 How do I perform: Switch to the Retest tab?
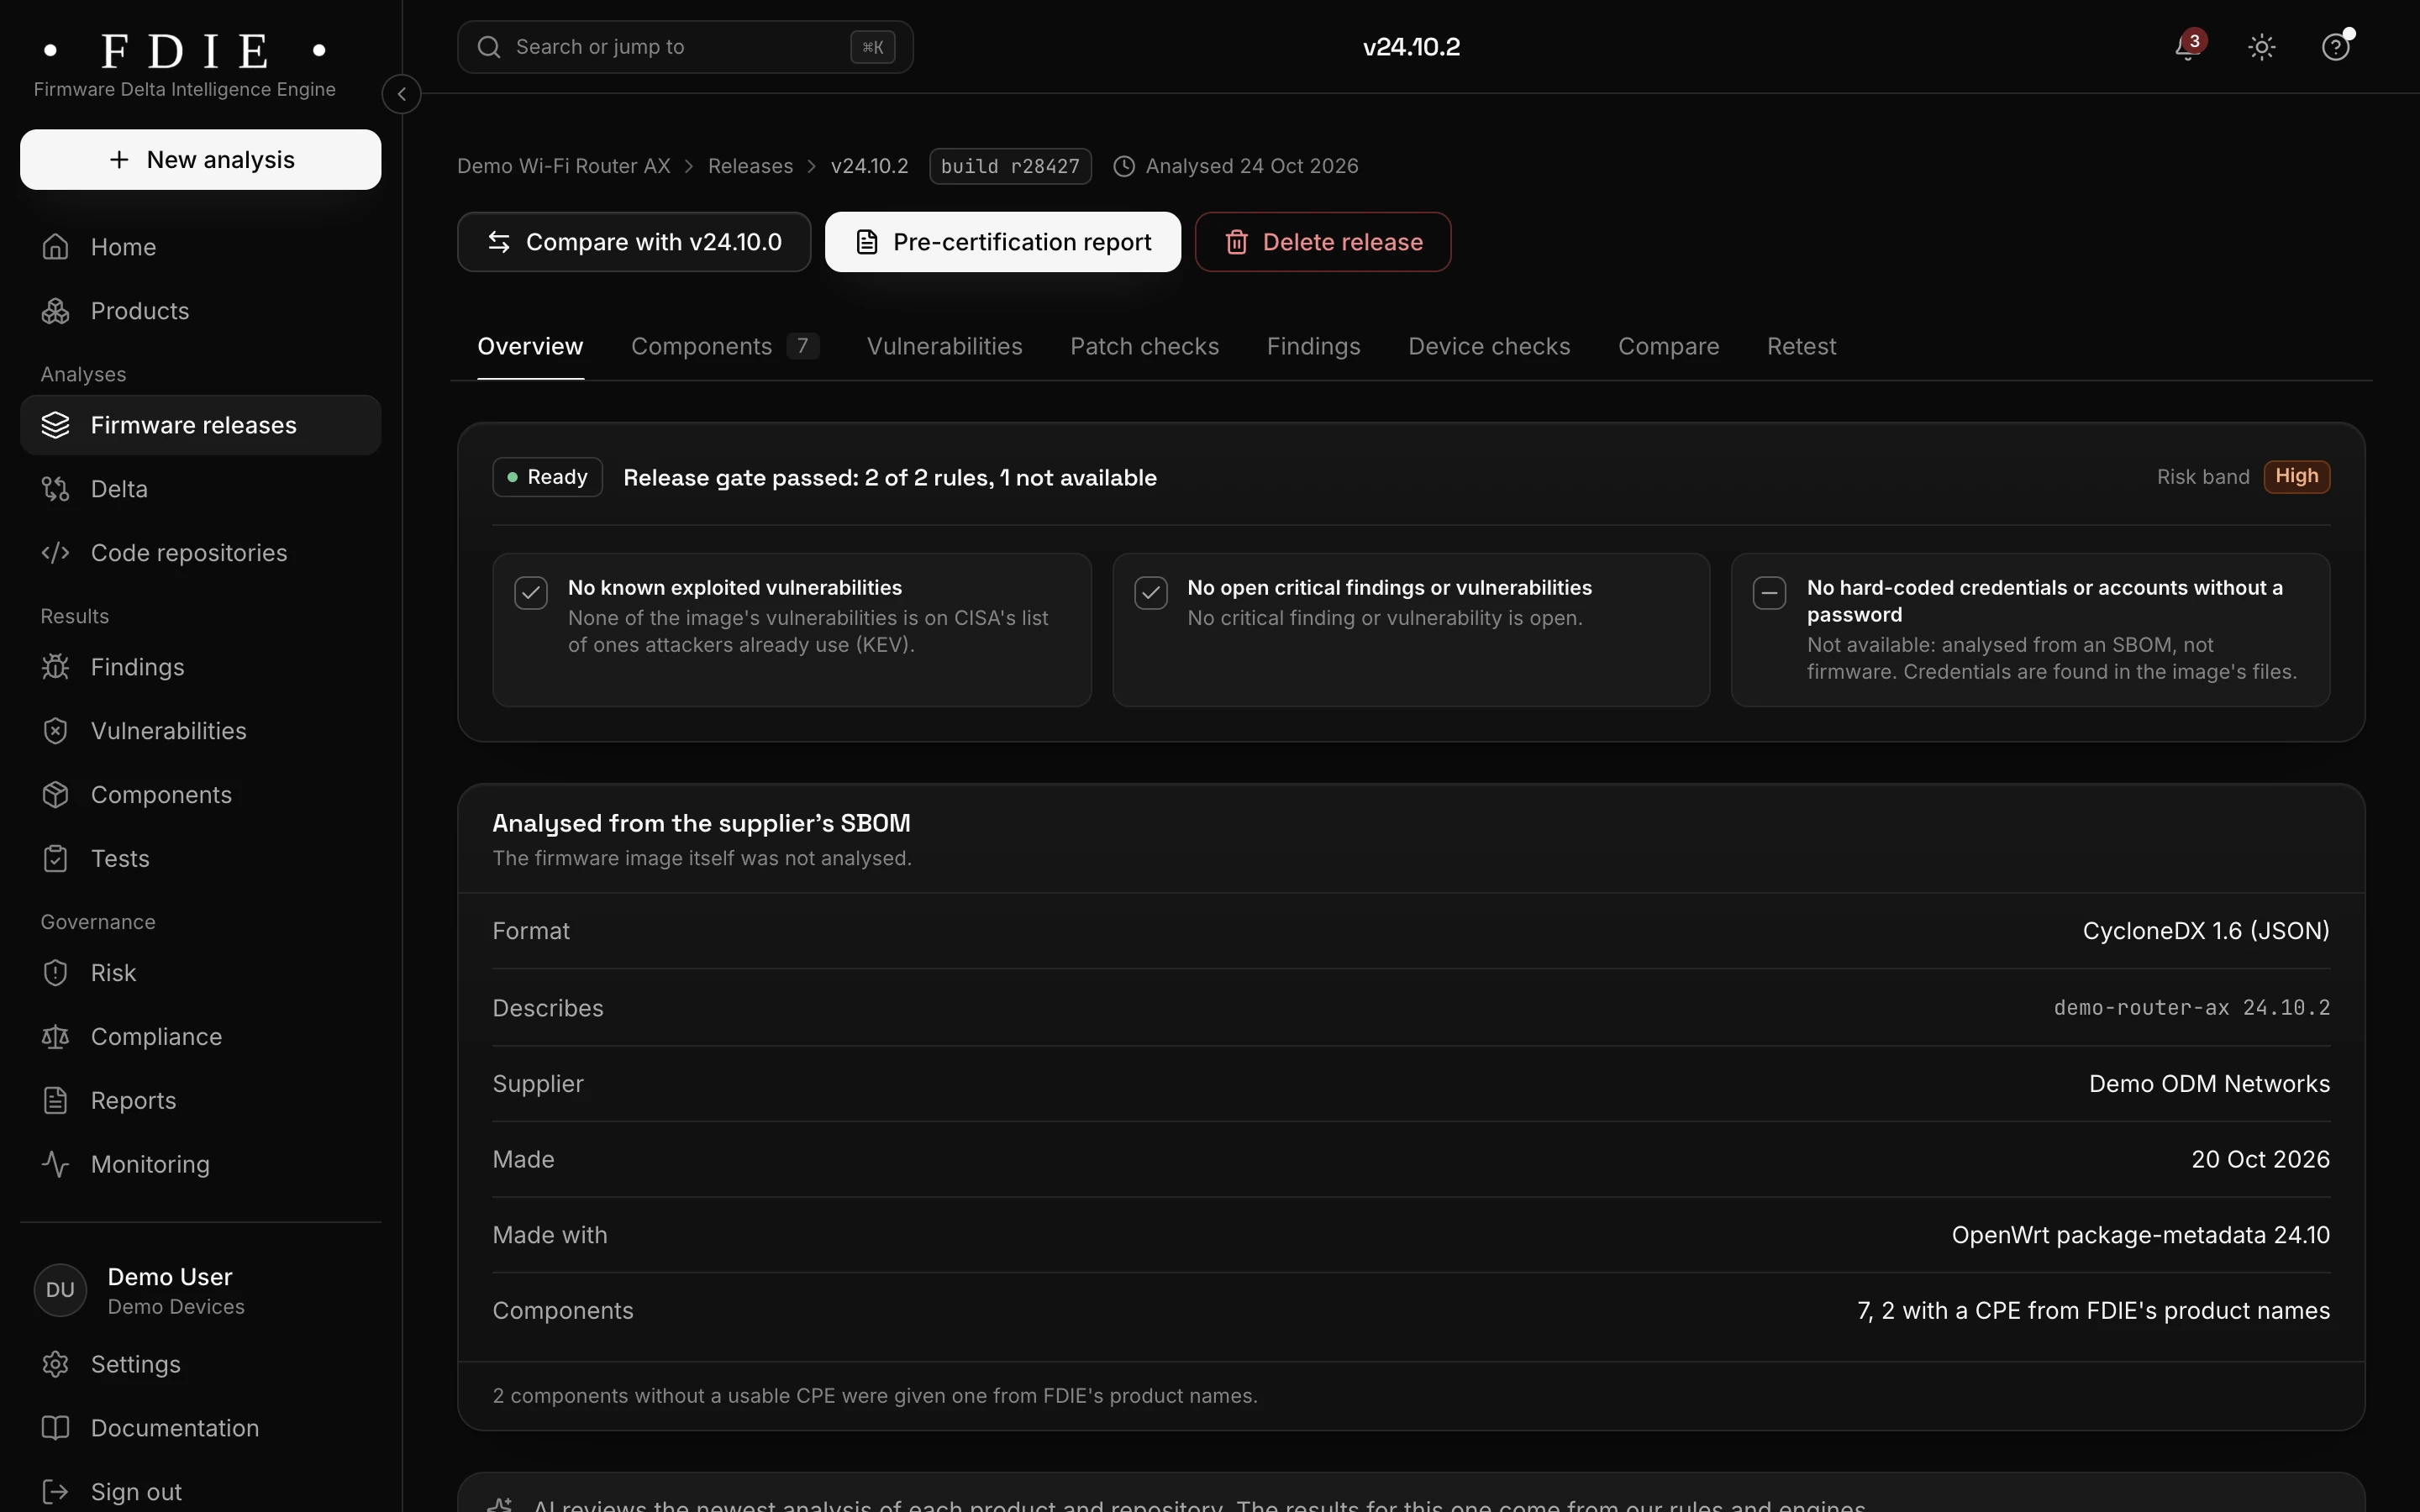[x=1801, y=346]
